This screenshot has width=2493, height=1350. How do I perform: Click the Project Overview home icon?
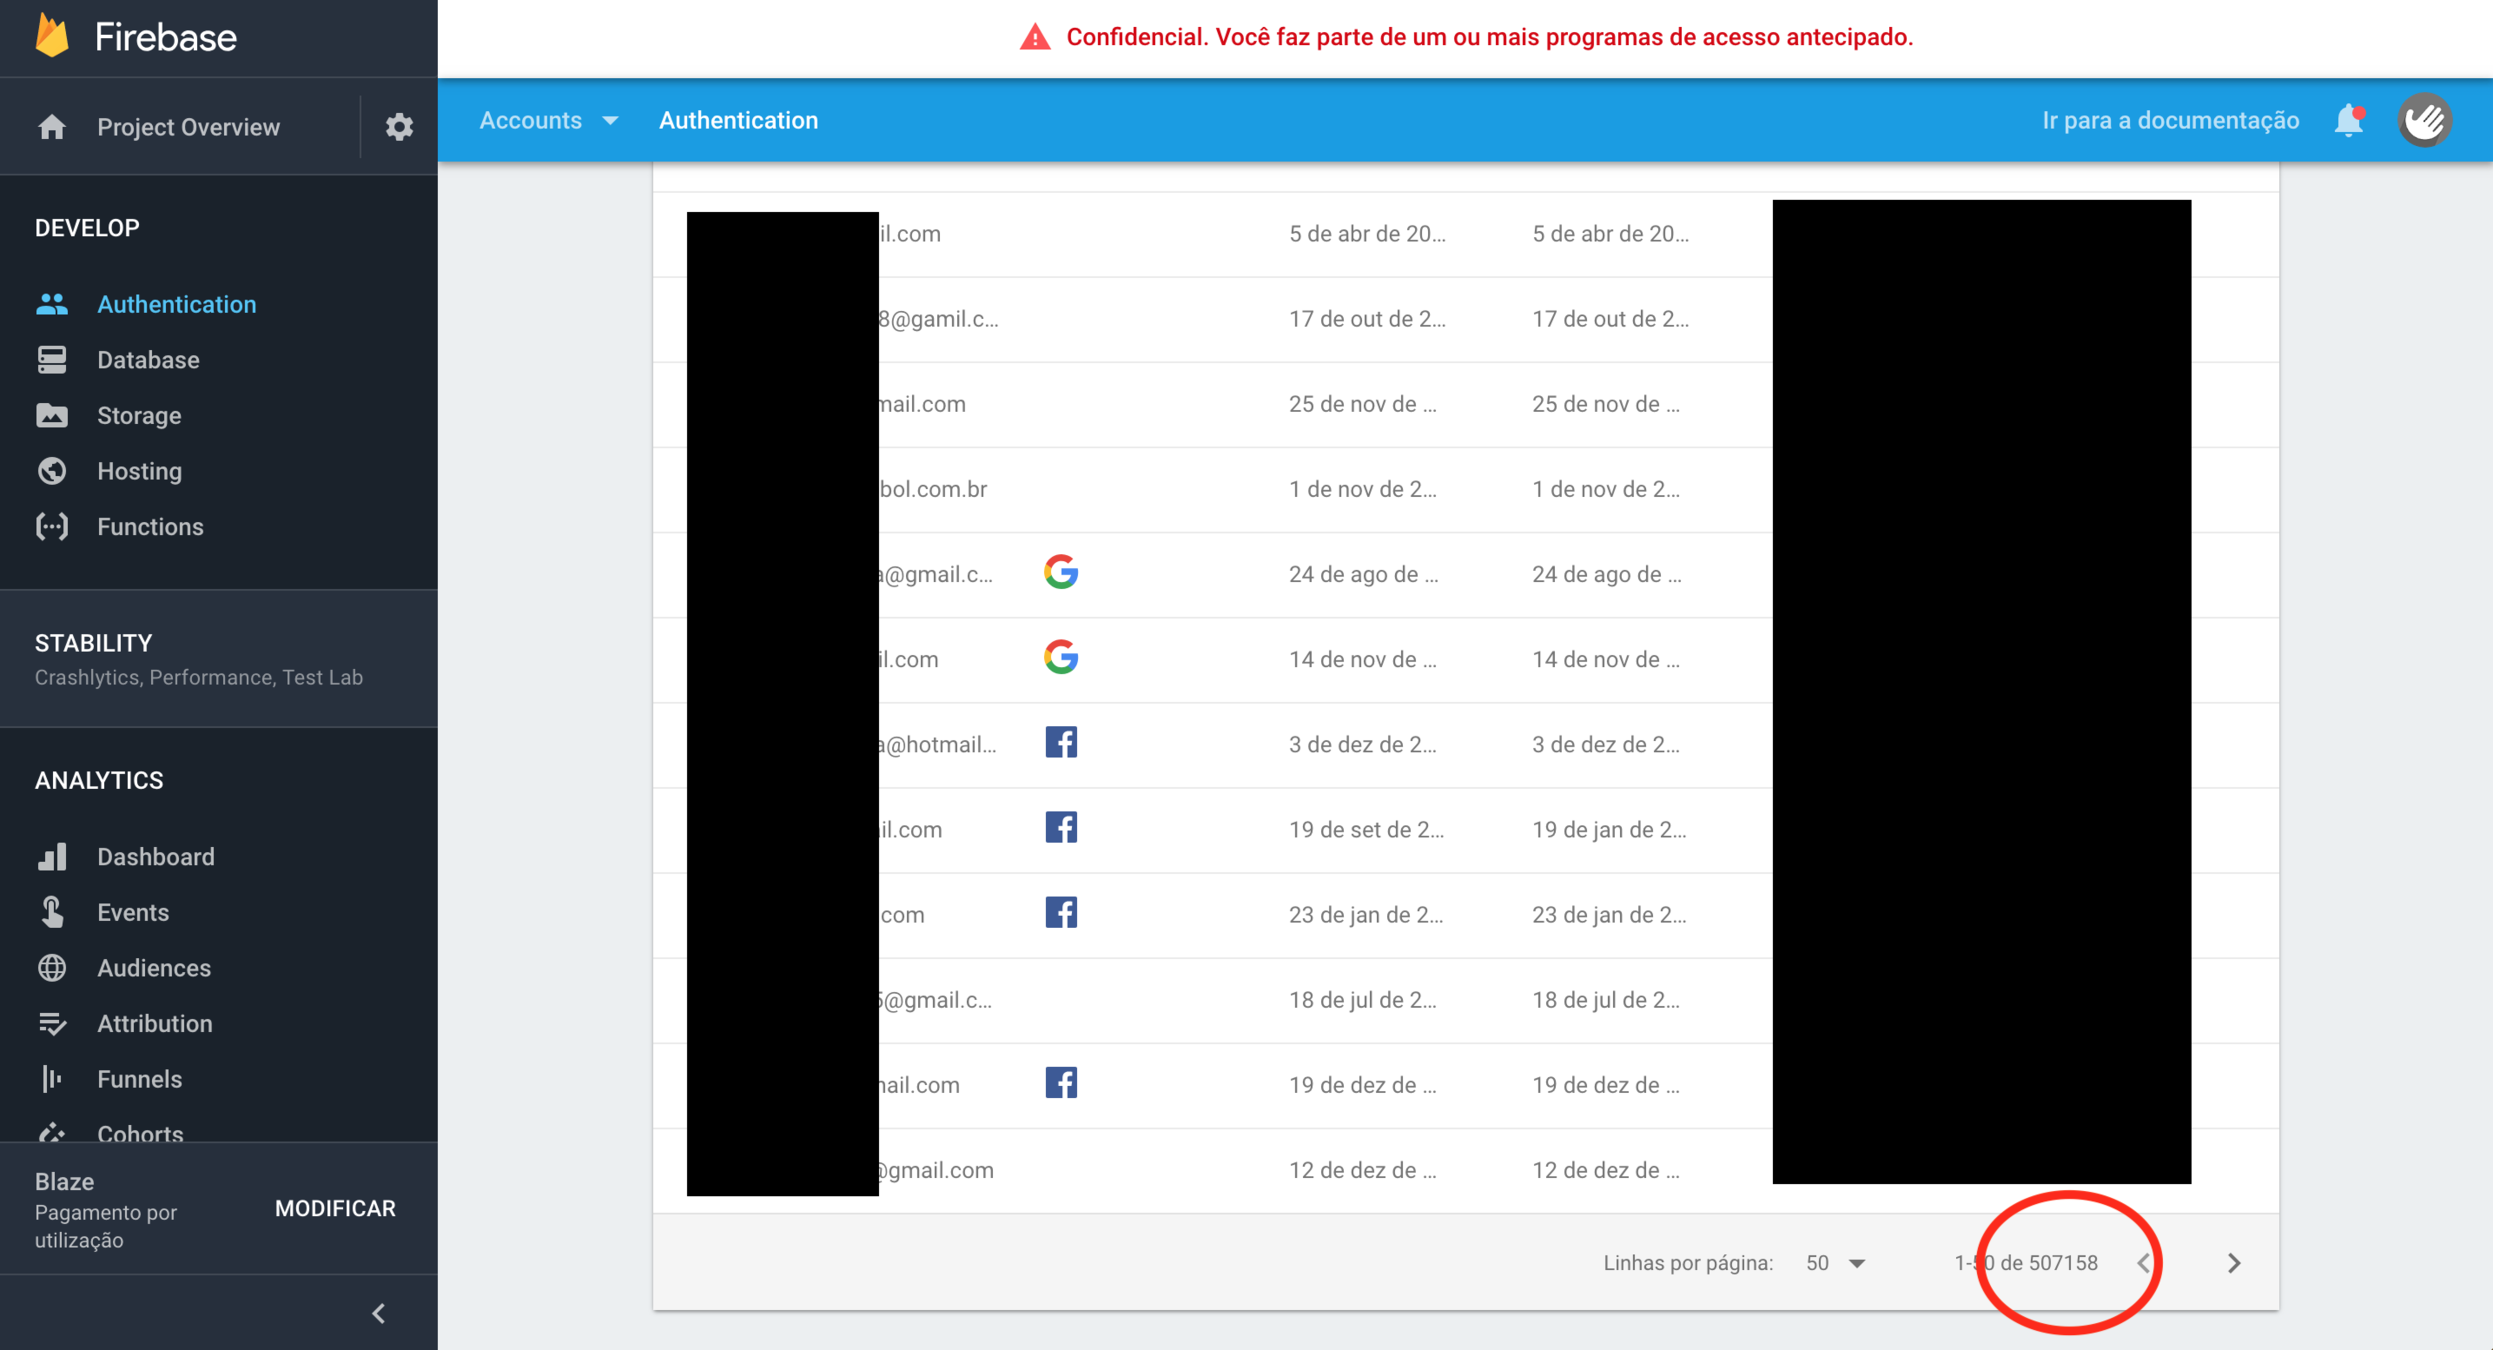pyautogui.click(x=52, y=127)
